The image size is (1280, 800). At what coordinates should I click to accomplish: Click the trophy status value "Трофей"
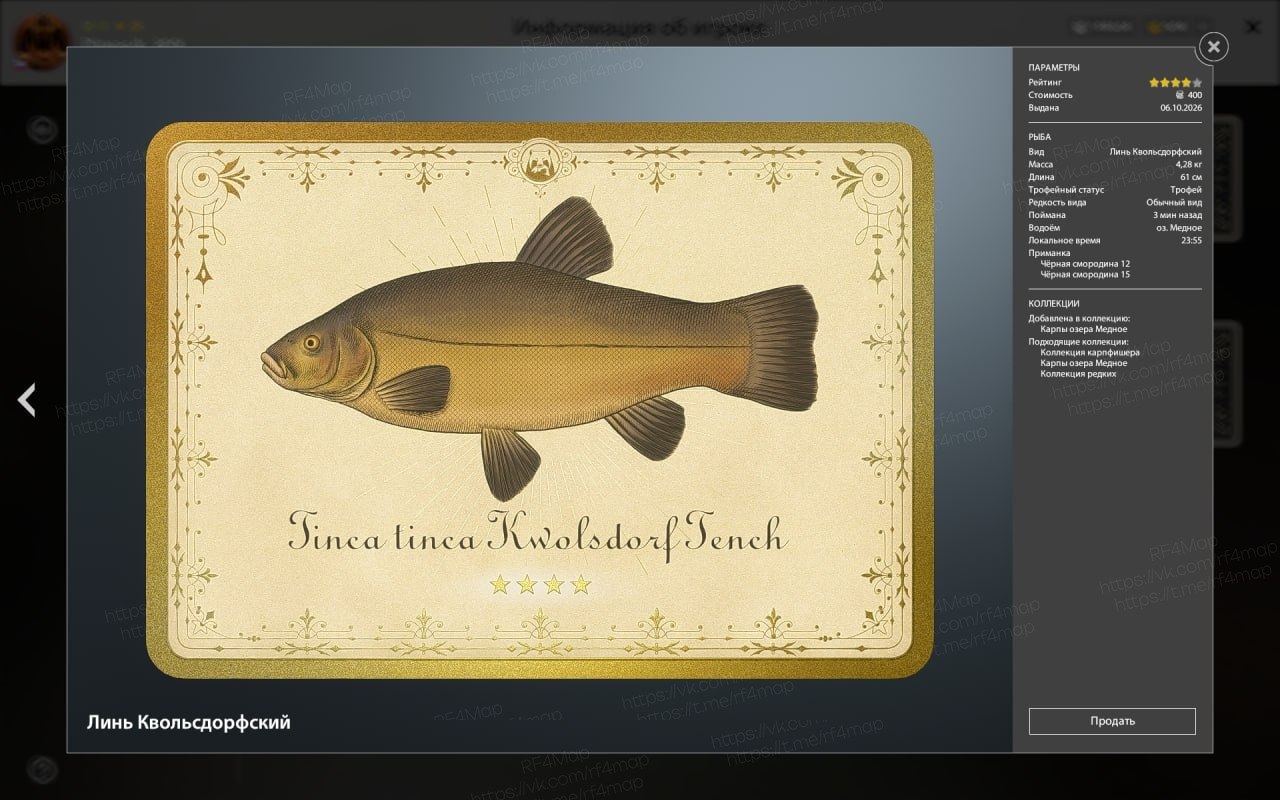click(1186, 190)
